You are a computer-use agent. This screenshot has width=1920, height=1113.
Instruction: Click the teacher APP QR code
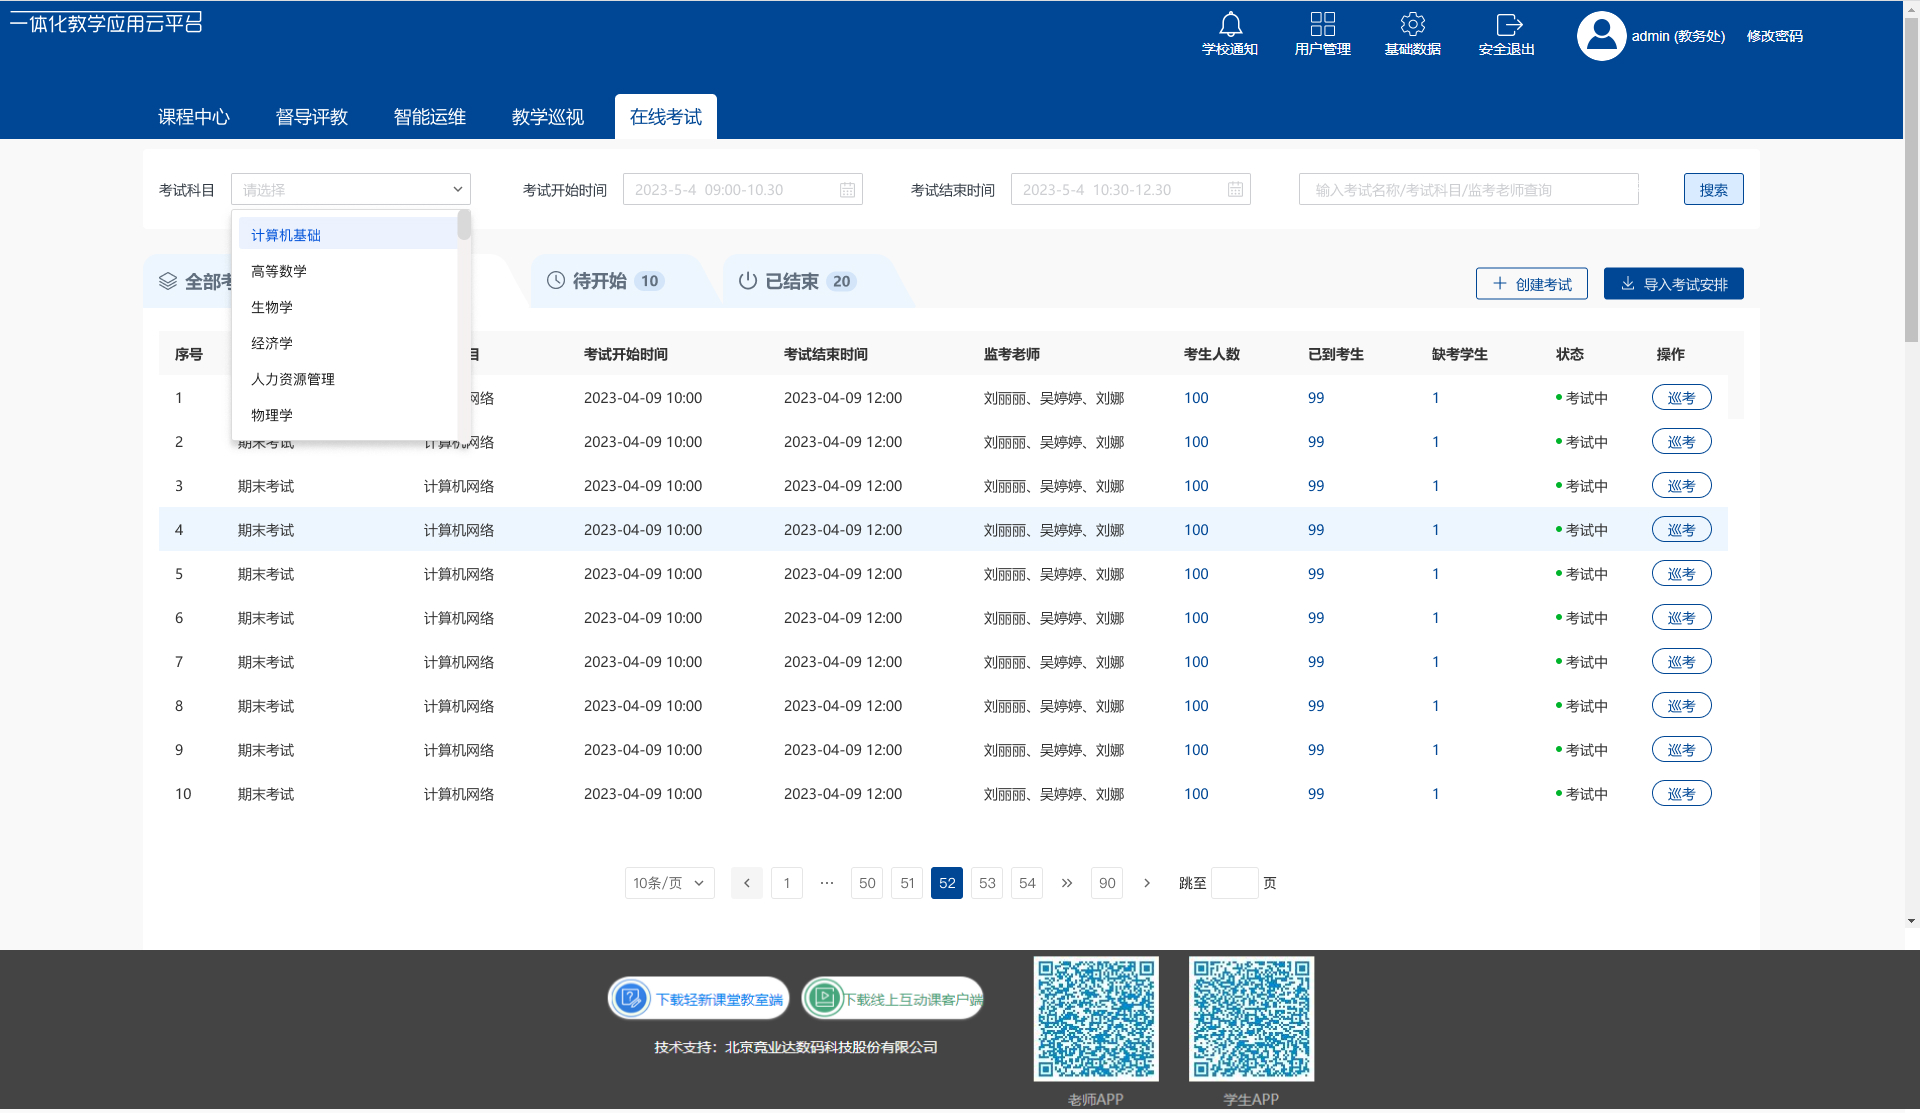click(1096, 1019)
